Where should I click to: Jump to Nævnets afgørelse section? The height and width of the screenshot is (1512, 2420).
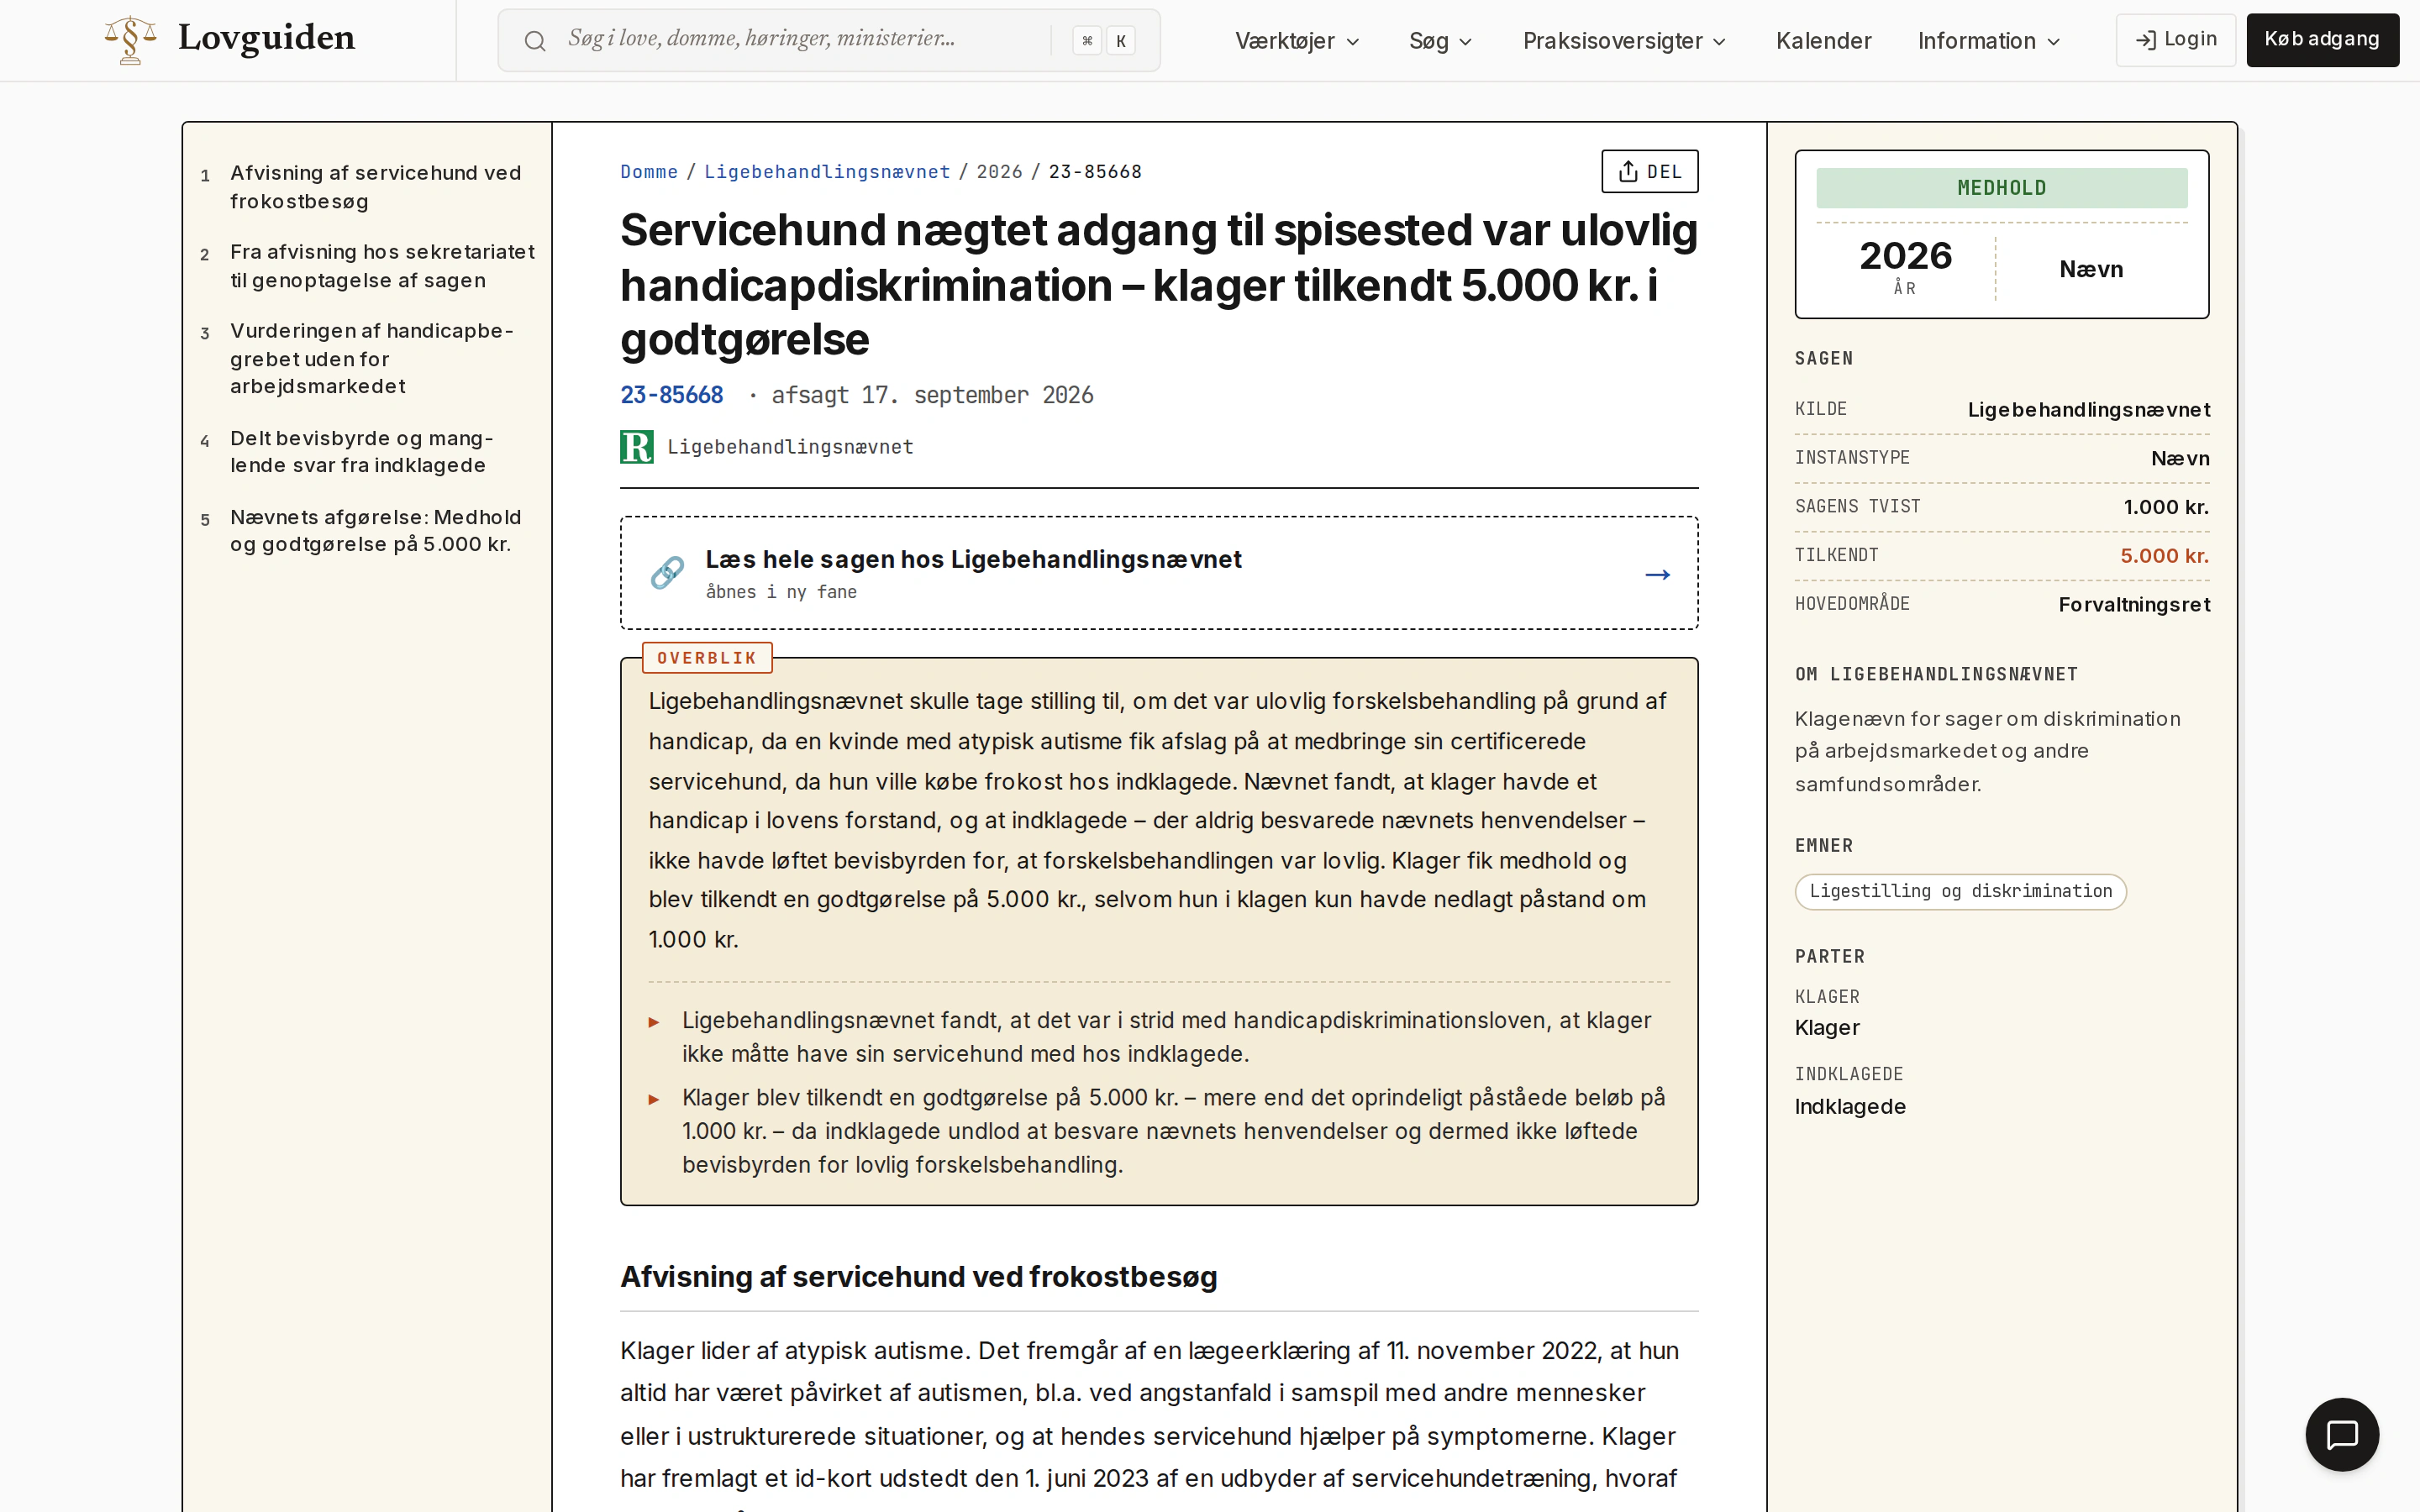pyautogui.click(x=375, y=531)
